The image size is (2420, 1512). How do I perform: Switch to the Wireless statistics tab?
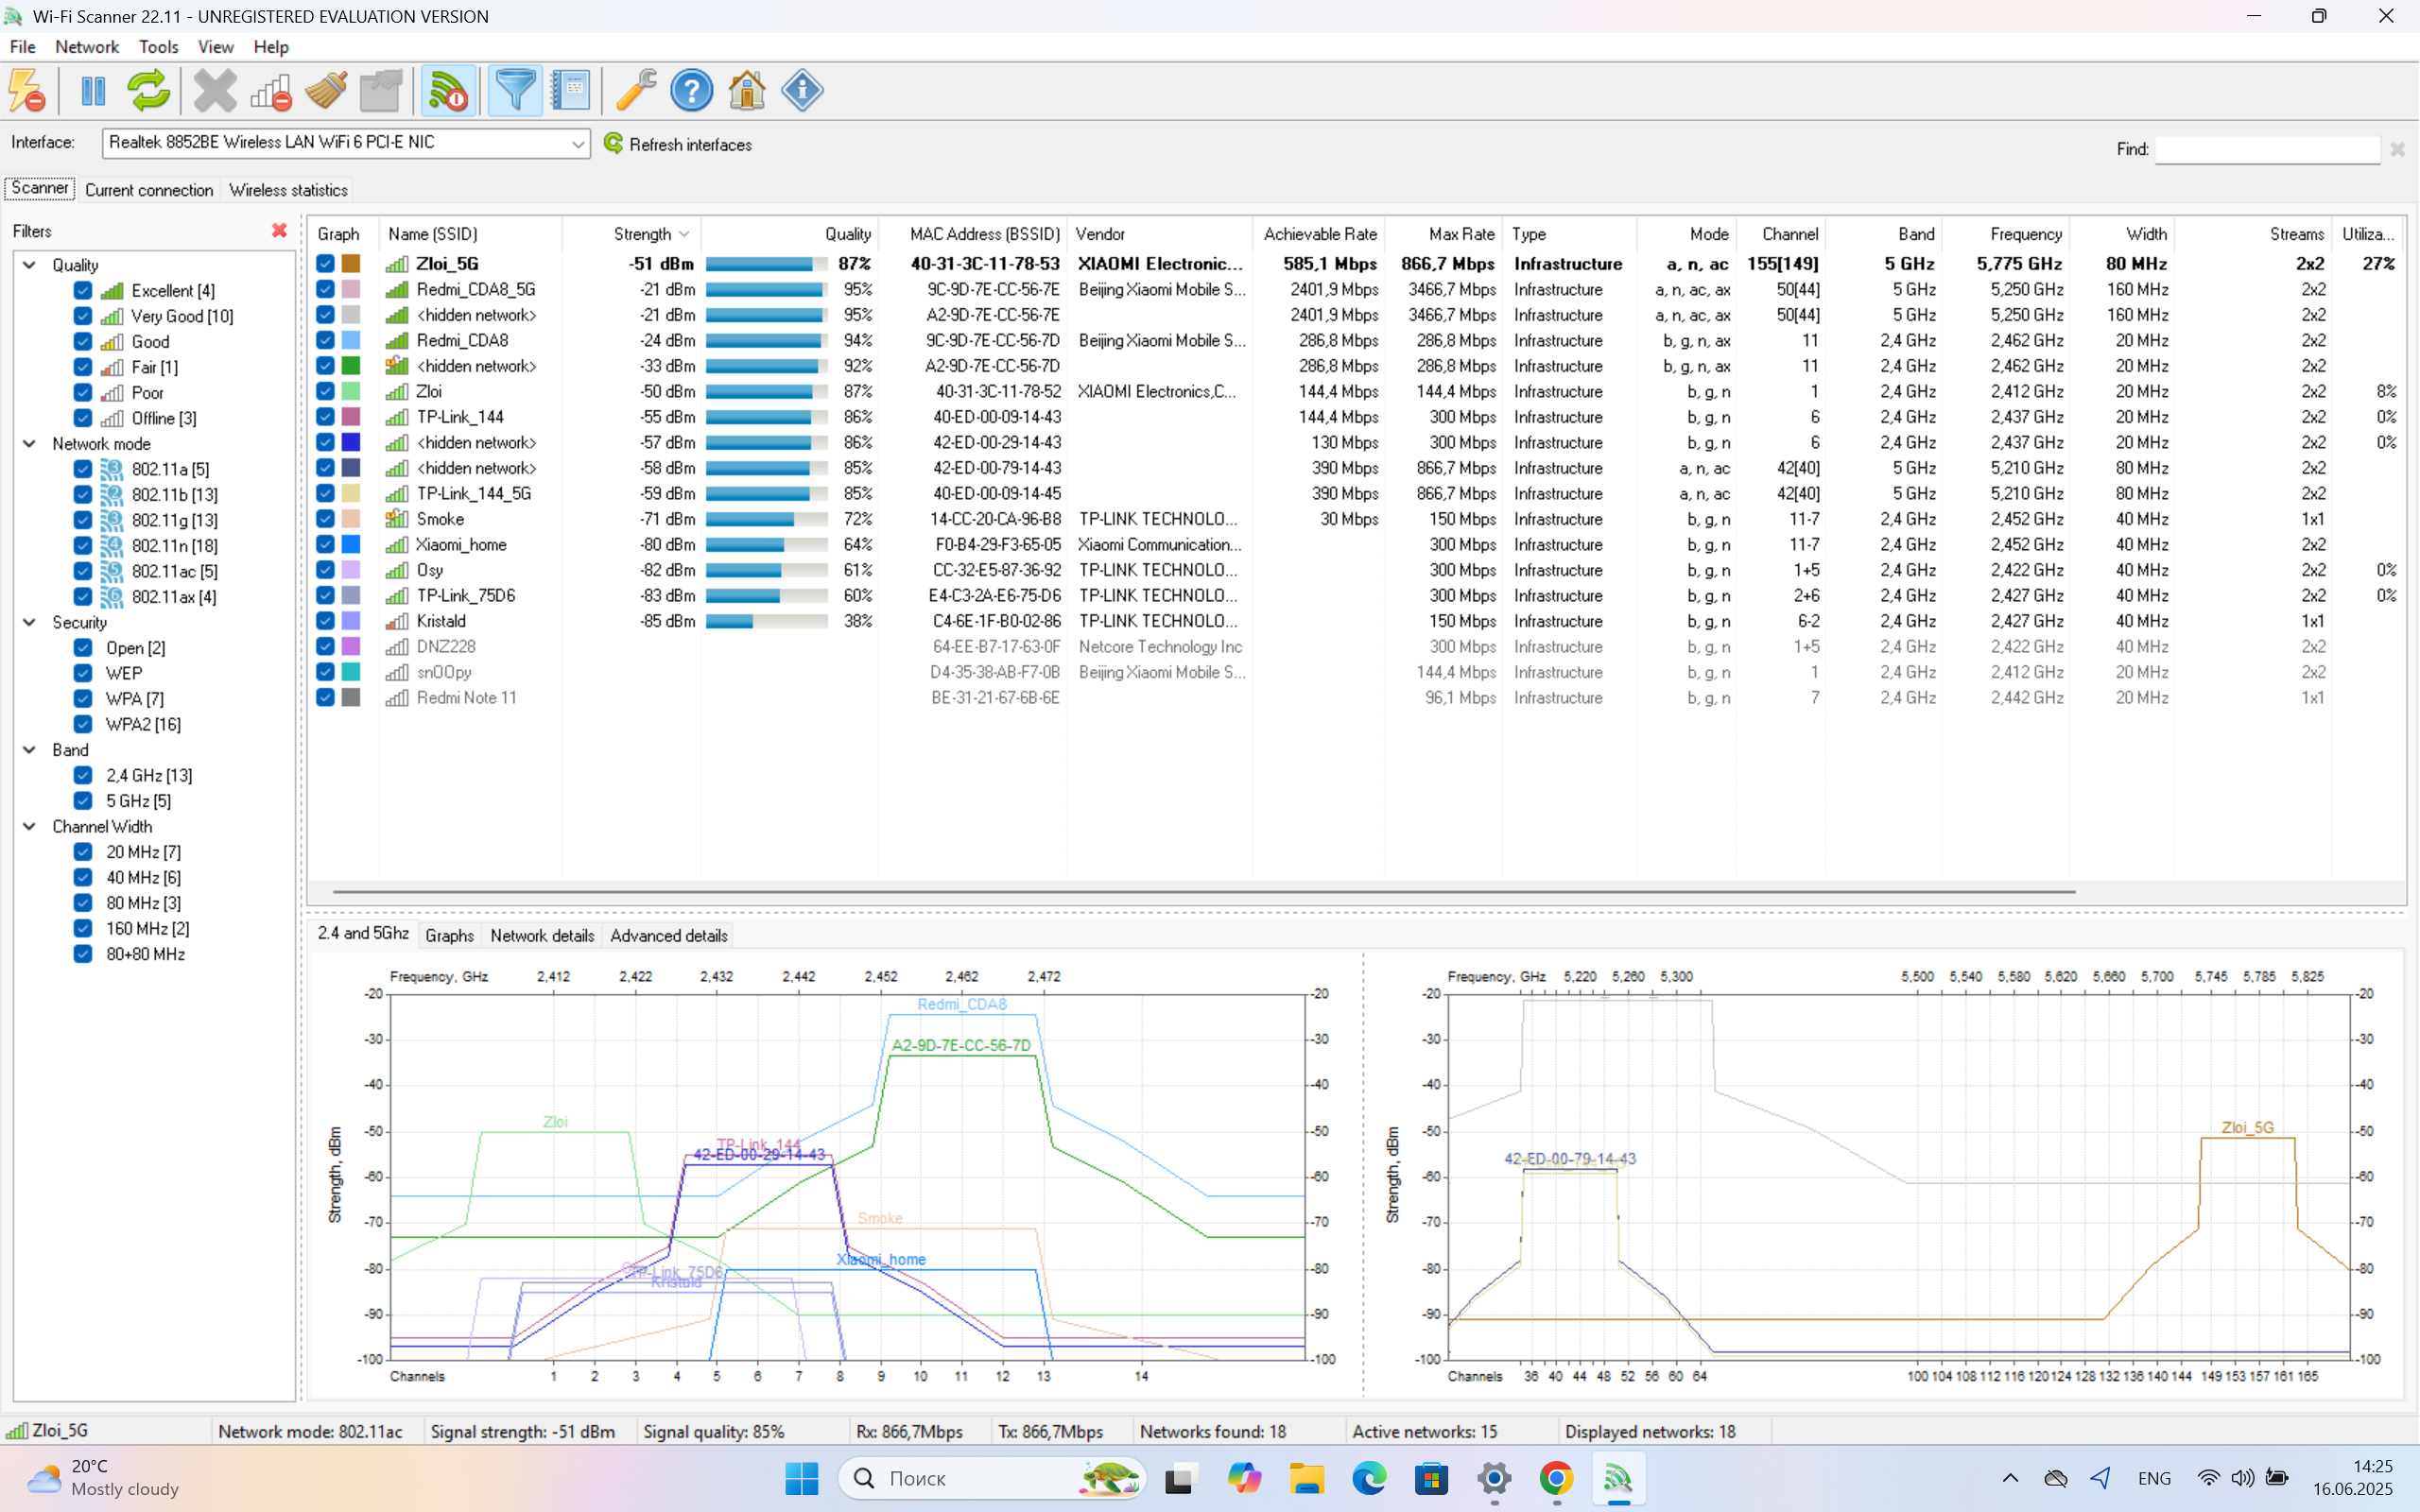[x=288, y=190]
